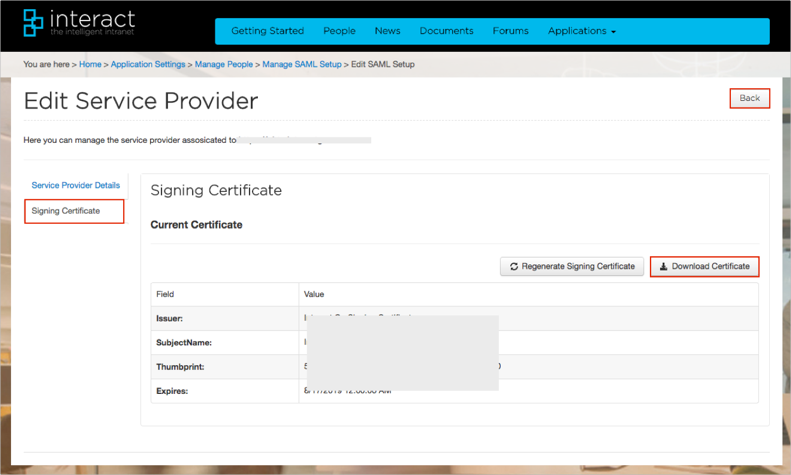Select the Thumbprint field row
791x475 pixels.
click(x=177, y=366)
